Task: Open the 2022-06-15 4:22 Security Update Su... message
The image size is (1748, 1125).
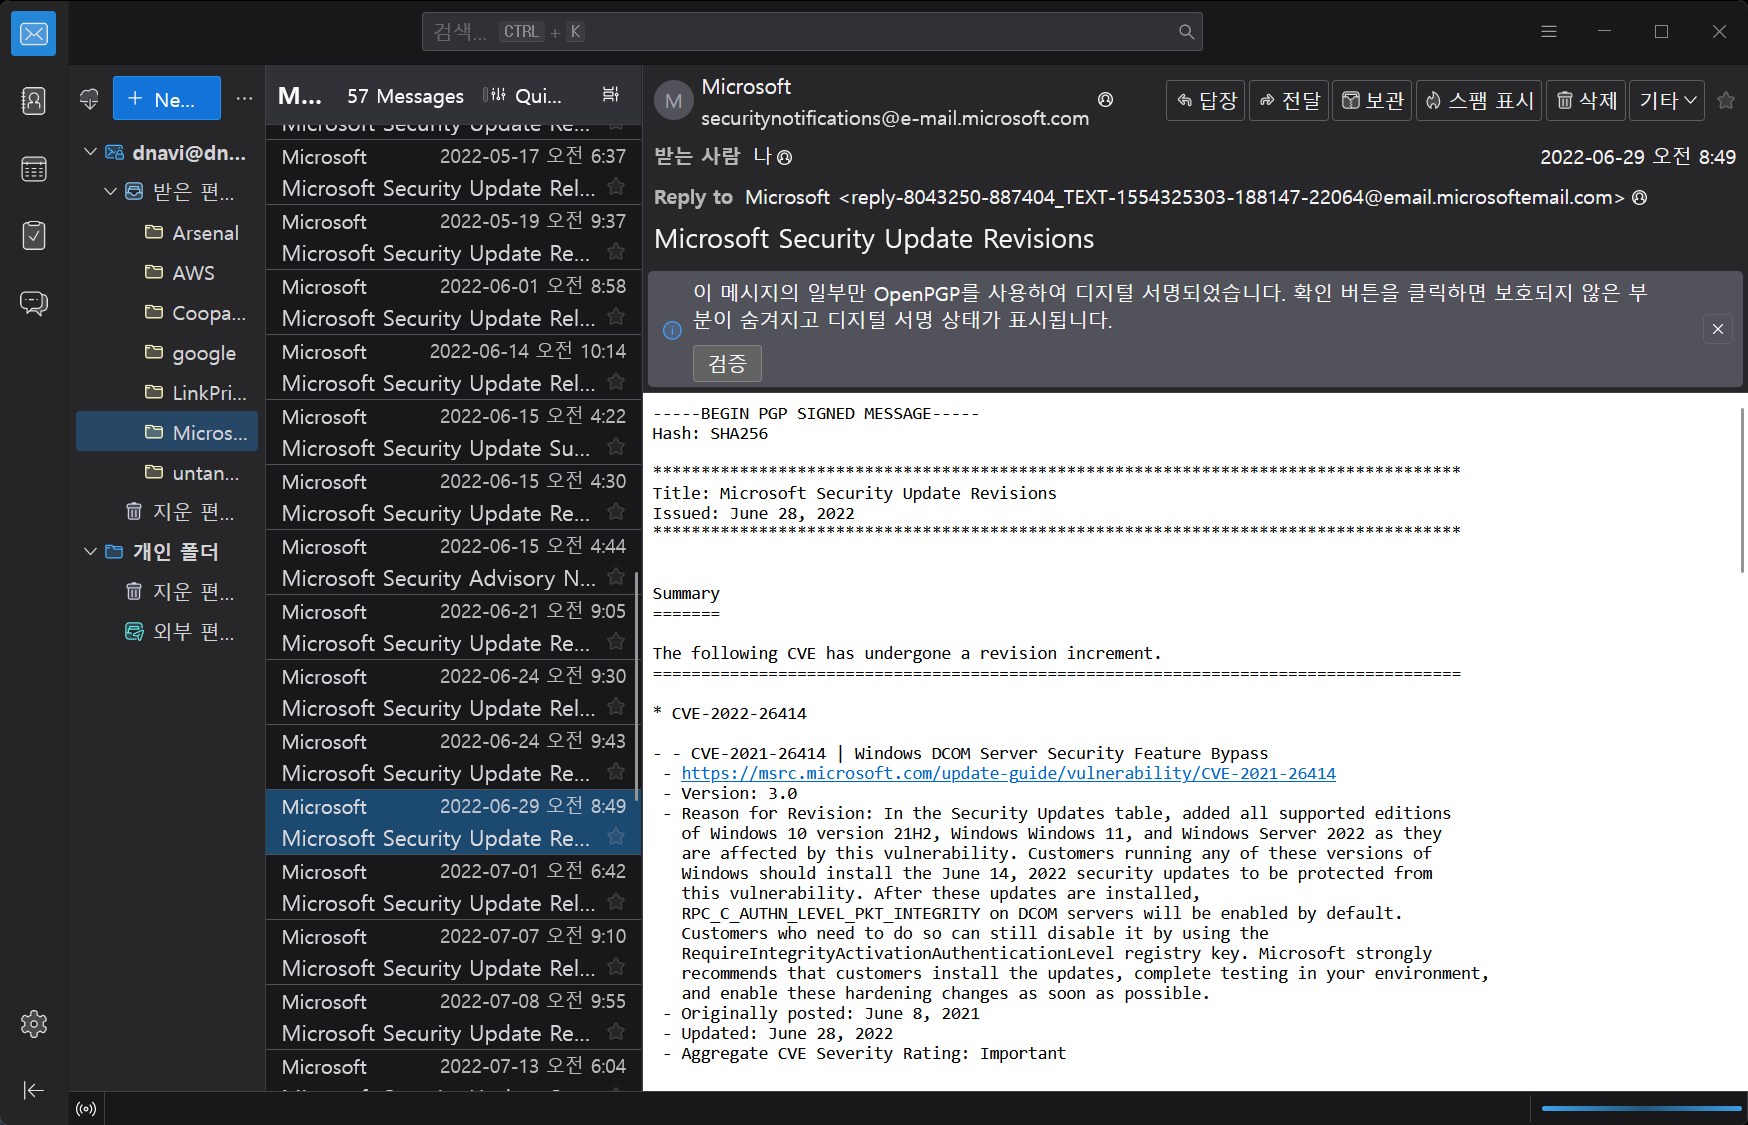Action: click(453, 432)
